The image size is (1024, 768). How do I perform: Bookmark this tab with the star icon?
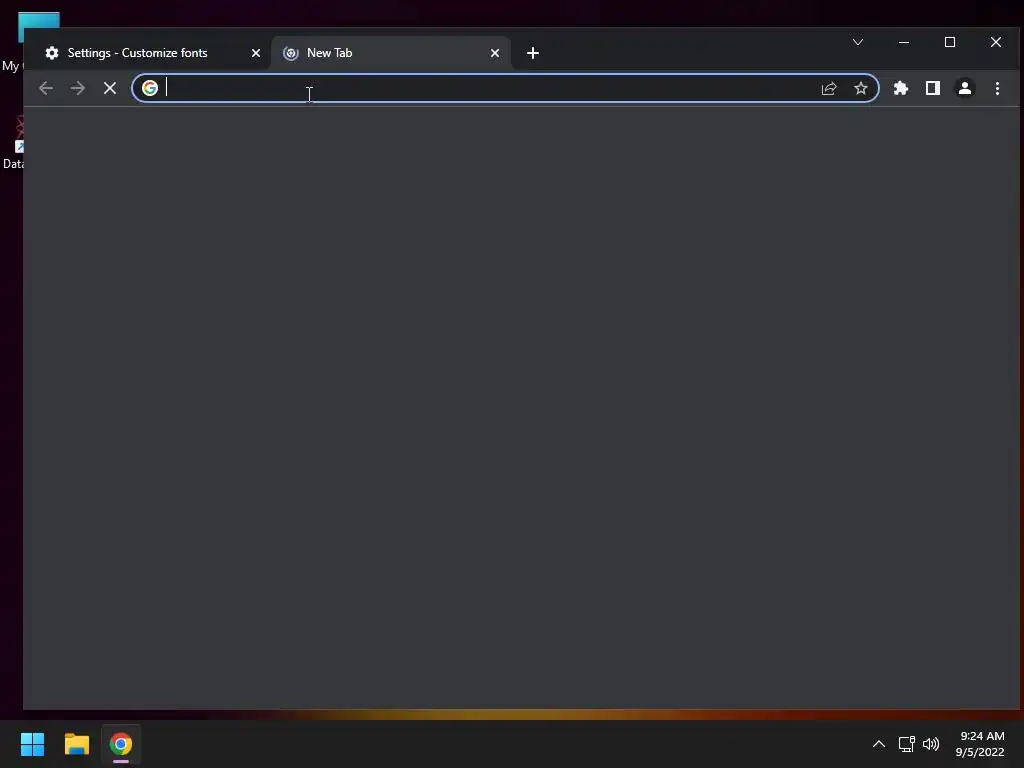pos(861,88)
